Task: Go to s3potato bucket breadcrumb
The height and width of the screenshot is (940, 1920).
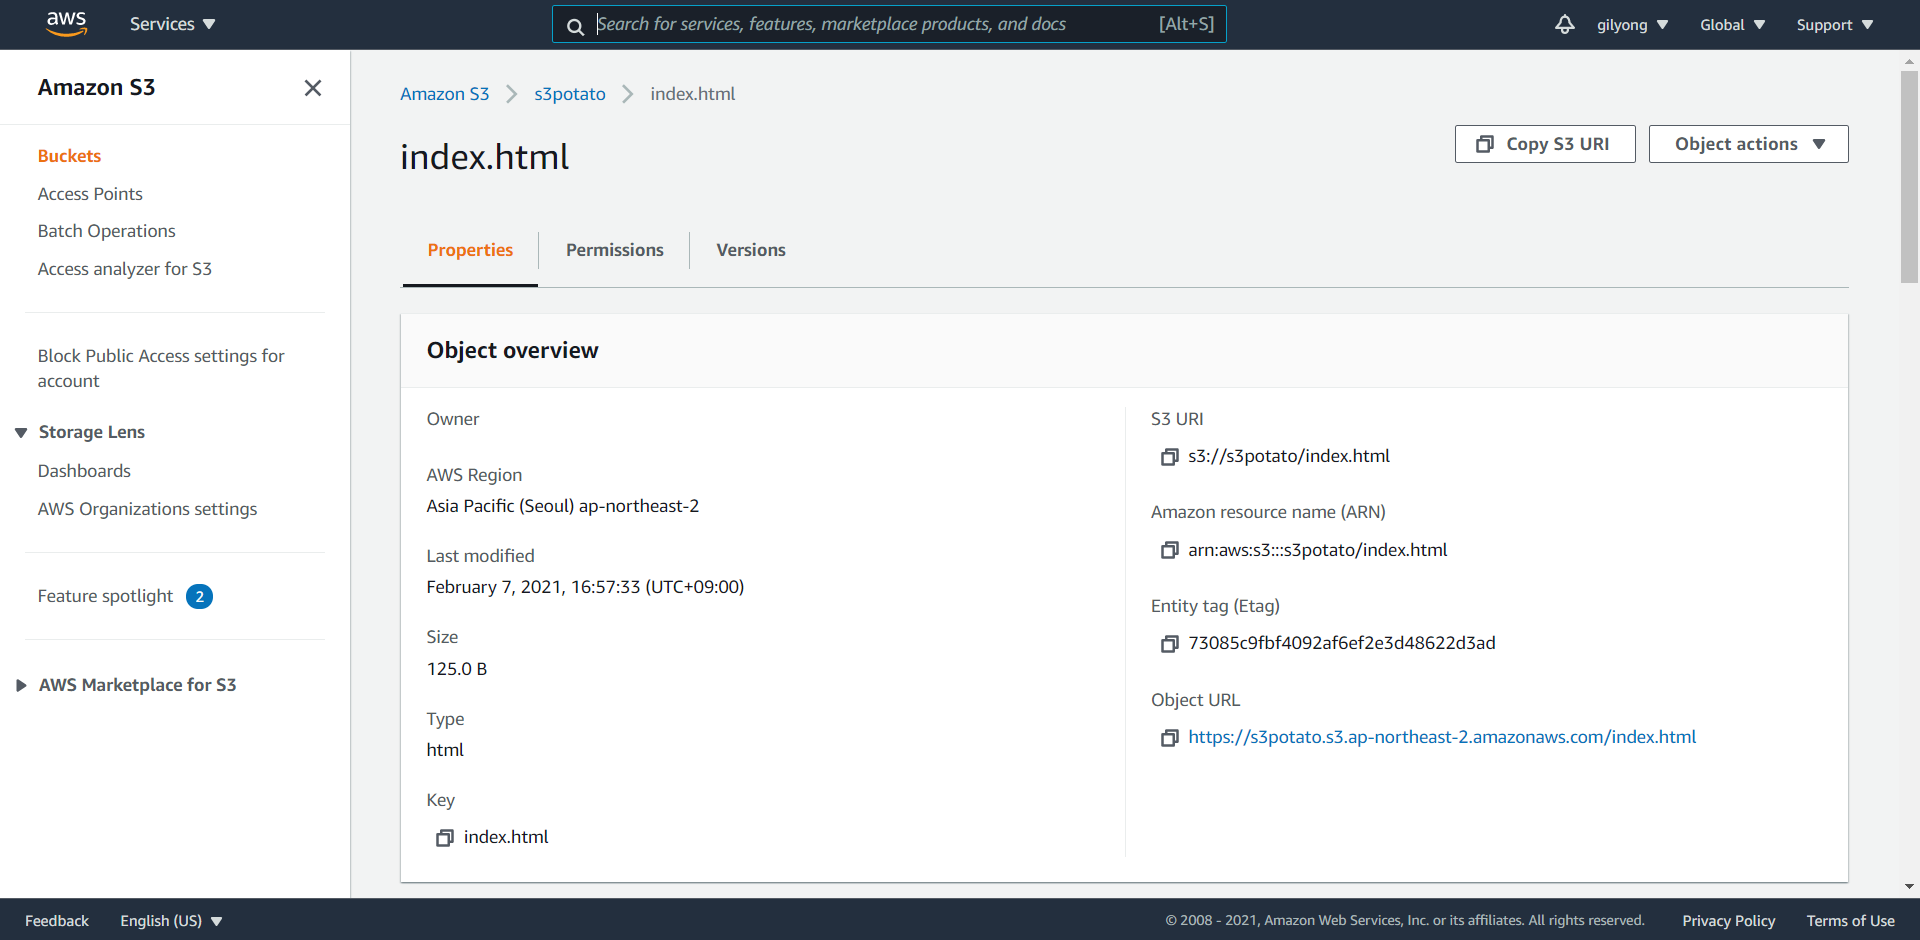Action: 569,94
